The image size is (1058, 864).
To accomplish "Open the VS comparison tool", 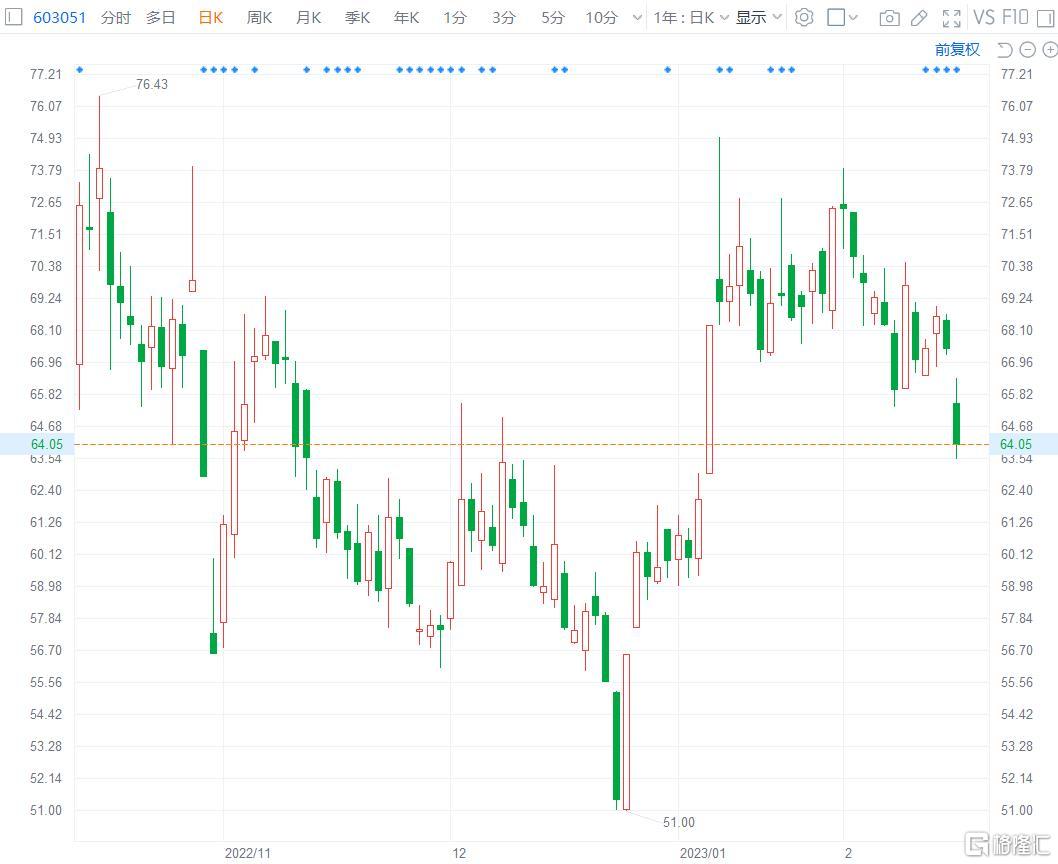I will (984, 18).
